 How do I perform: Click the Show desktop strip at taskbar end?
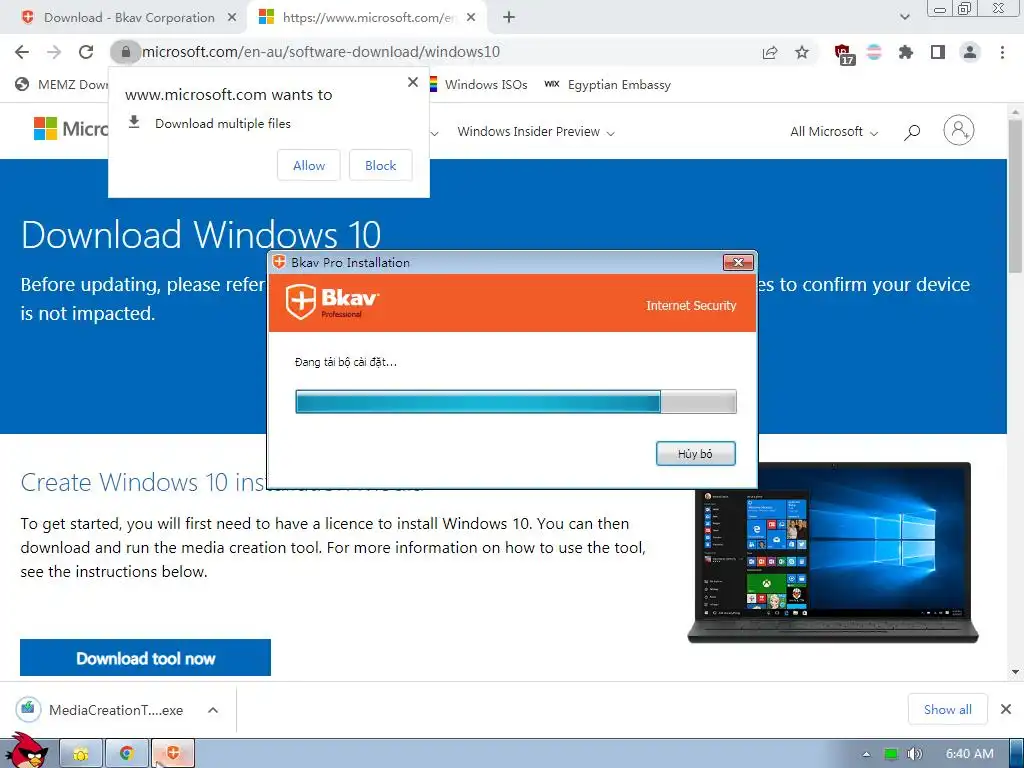click(x=1017, y=754)
